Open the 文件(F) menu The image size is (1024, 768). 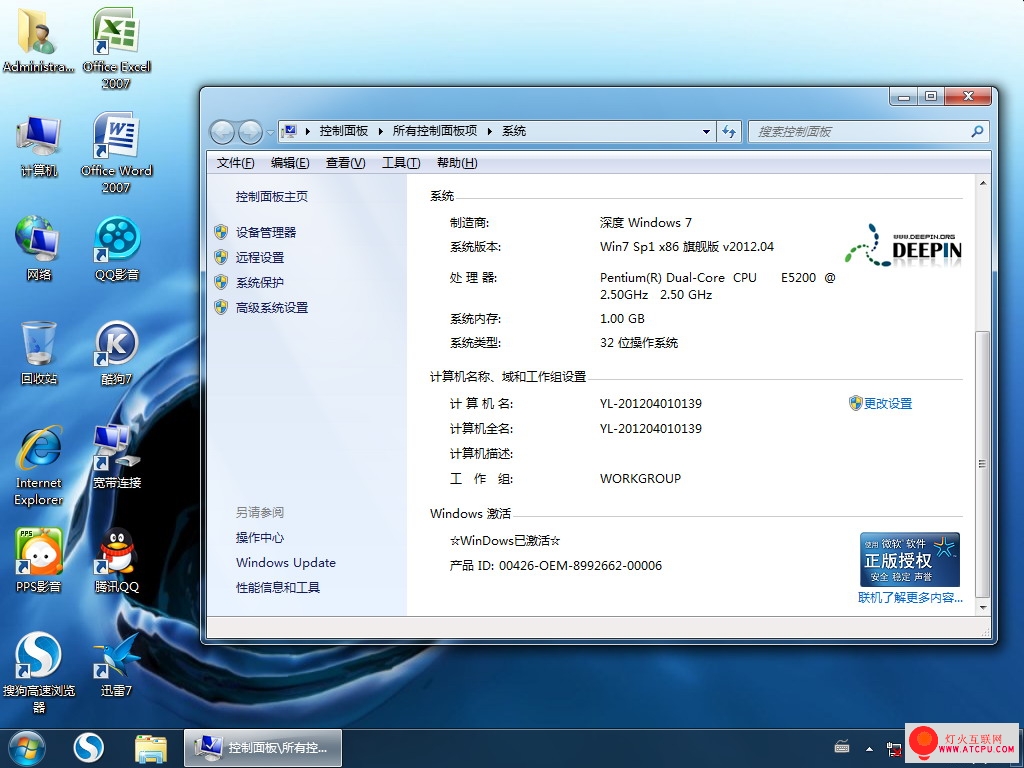[235, 163]
